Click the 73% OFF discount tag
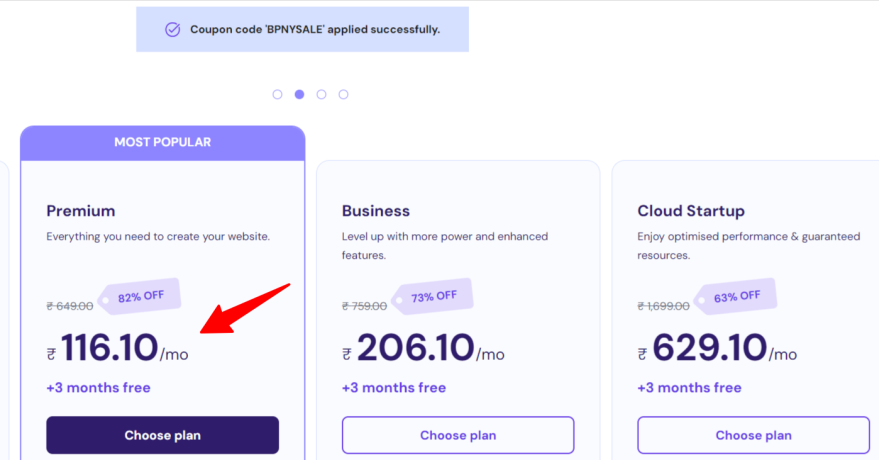This screenshot has height=460, width=884. coord(435,296)
